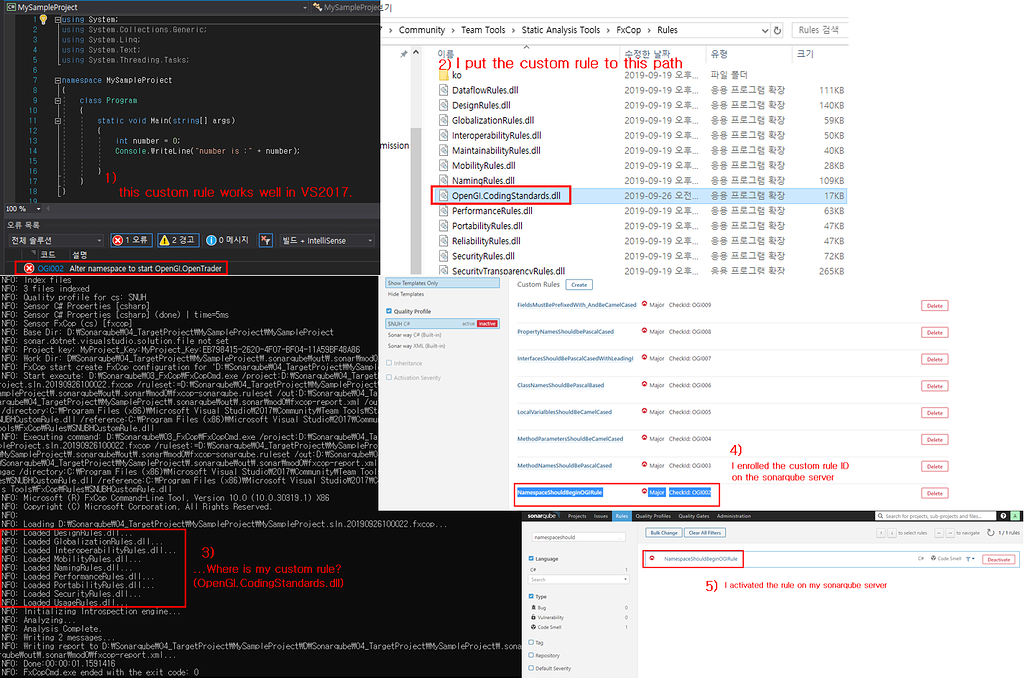Click the help icon in the sonarqube top bar
Image resolution: width=1024 pixels, height=680 pixels.
[x=1002, y=514]
